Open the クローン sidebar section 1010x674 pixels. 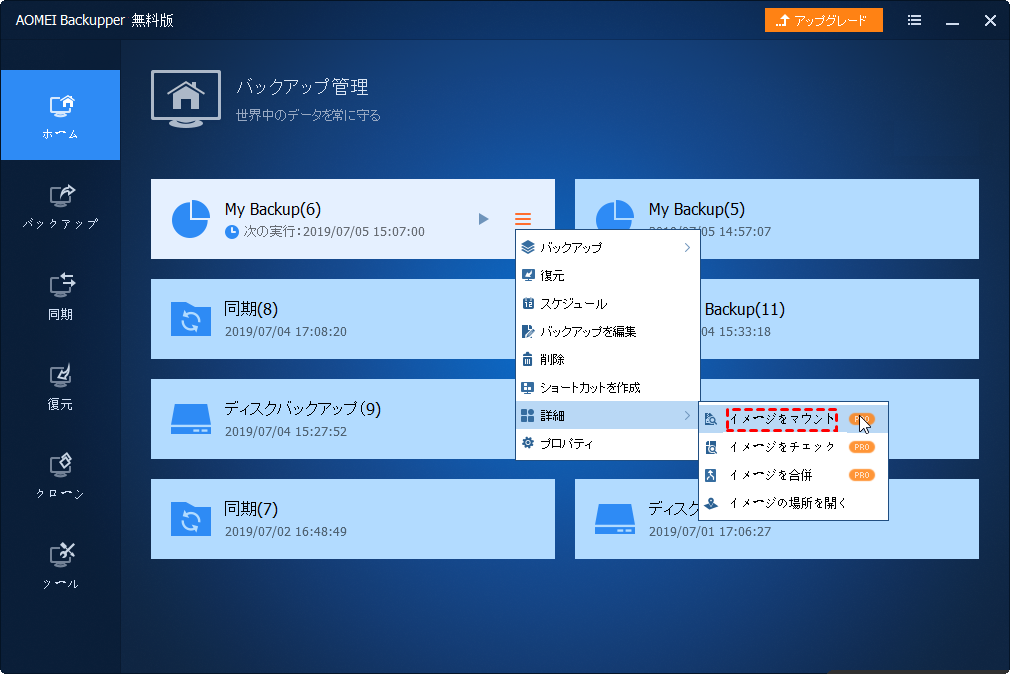point(61,477)
